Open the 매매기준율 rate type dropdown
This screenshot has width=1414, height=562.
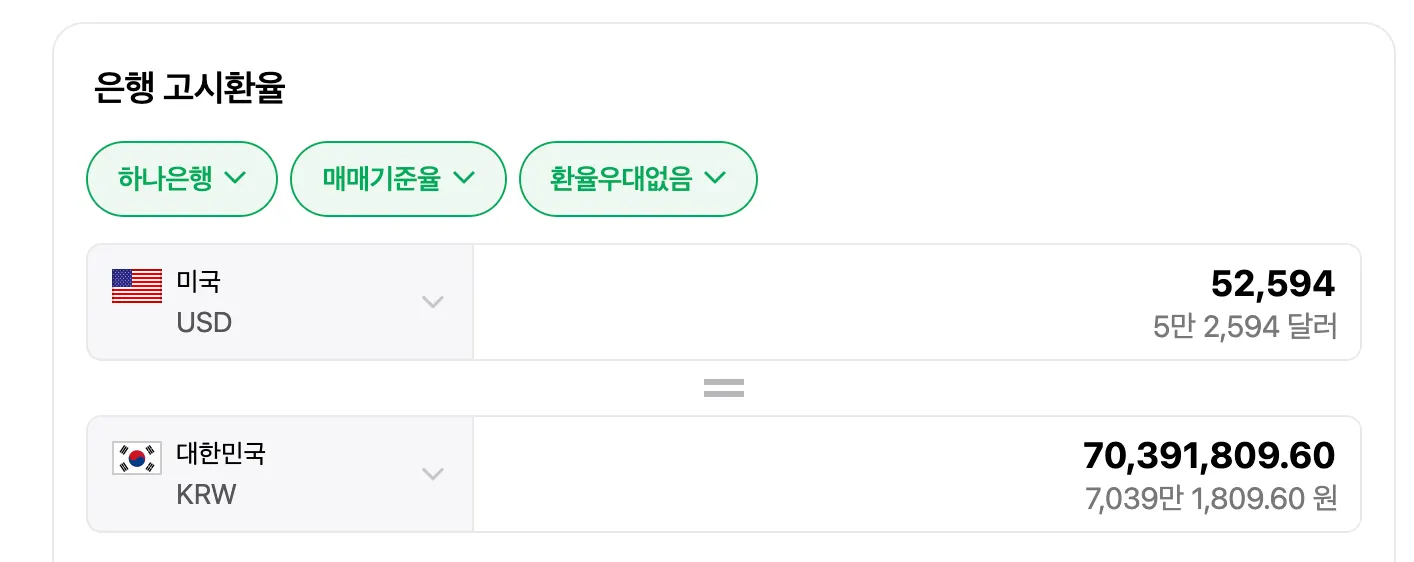(398, 179)
